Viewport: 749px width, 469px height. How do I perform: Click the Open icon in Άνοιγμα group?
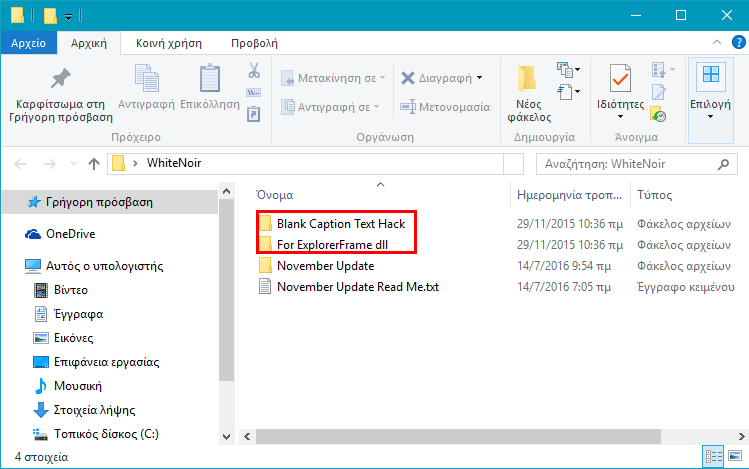coord(659,70)
